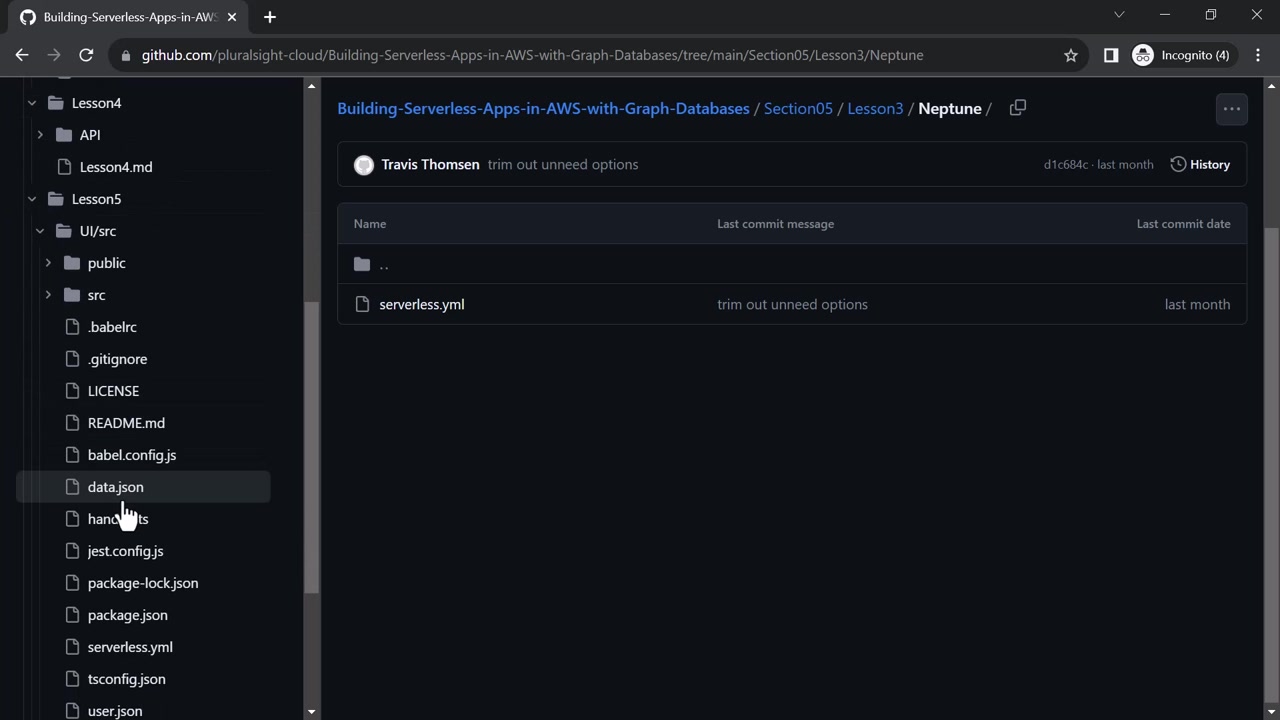Copy the file path icon
Viewport: 1280px width, 720px height.
[x=1018, y=108]
